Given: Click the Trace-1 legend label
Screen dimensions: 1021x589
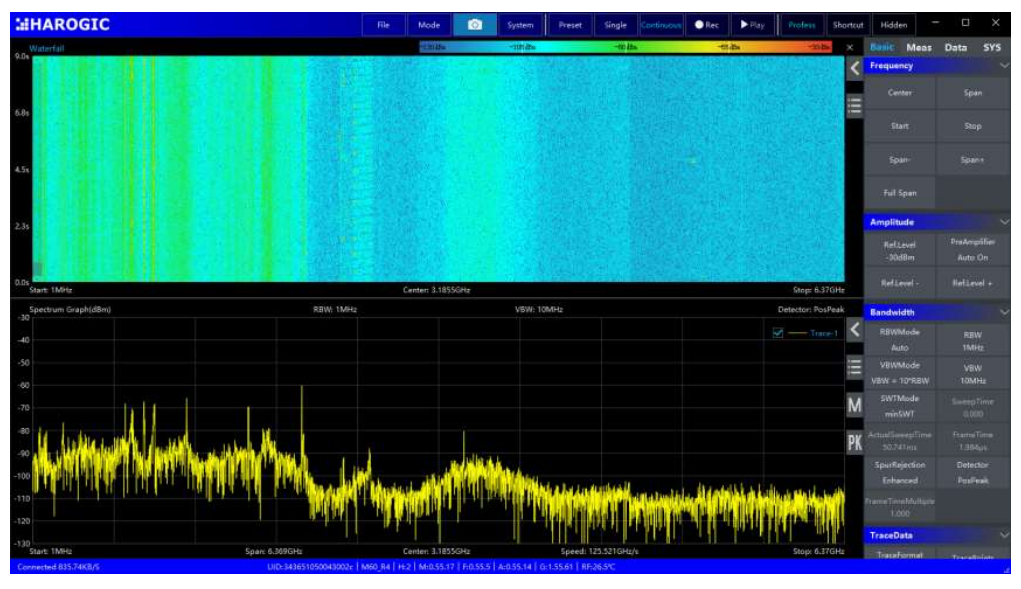Looking at the screenshot, I should (x=824, y=333).
